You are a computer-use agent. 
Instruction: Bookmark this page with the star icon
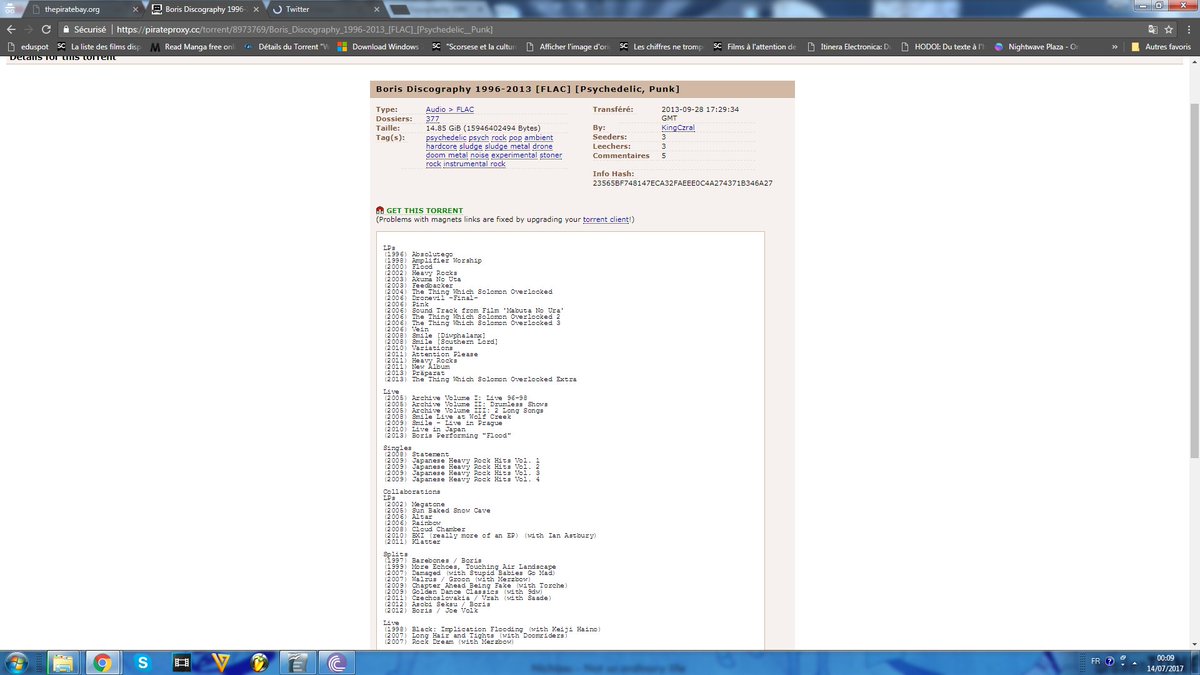pos(1171,29)
